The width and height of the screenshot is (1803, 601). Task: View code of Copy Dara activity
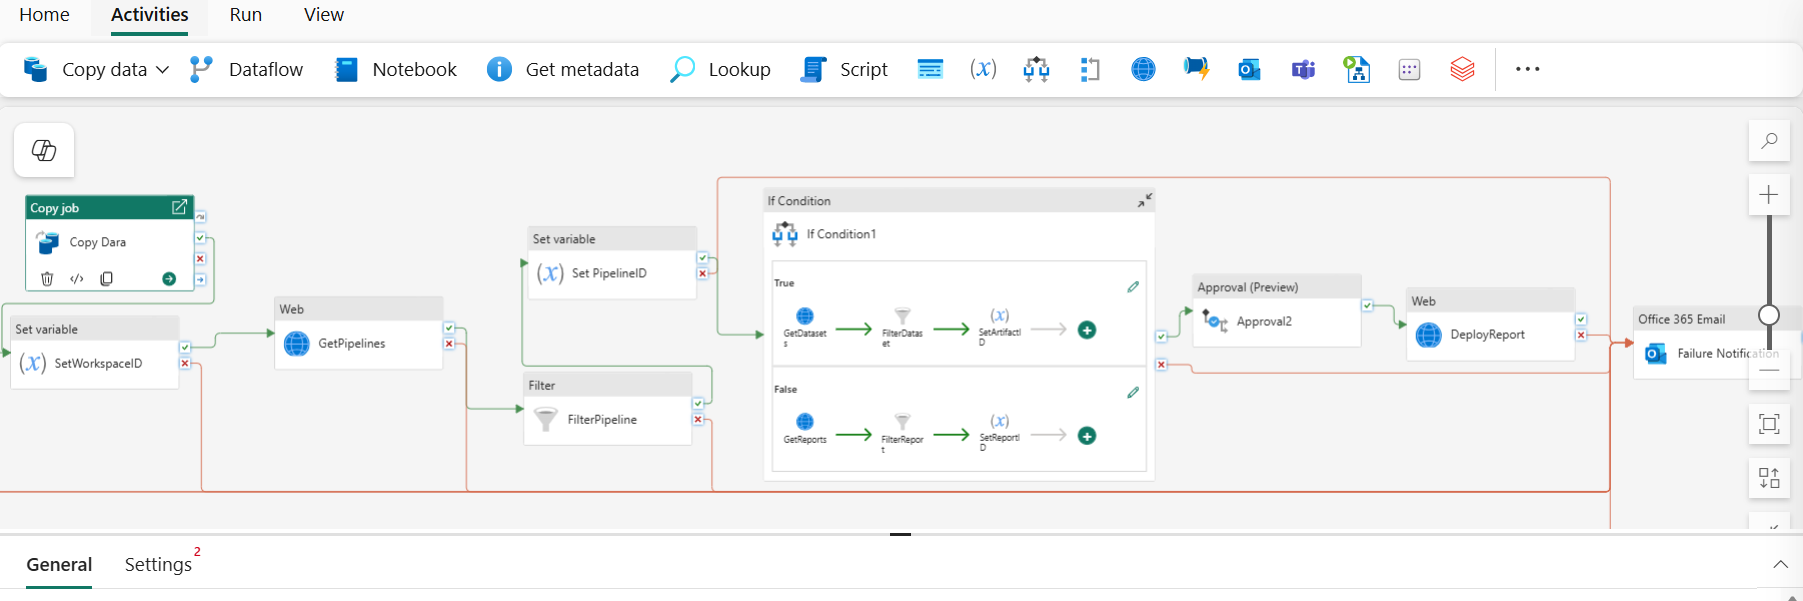(x=77, y=278)
